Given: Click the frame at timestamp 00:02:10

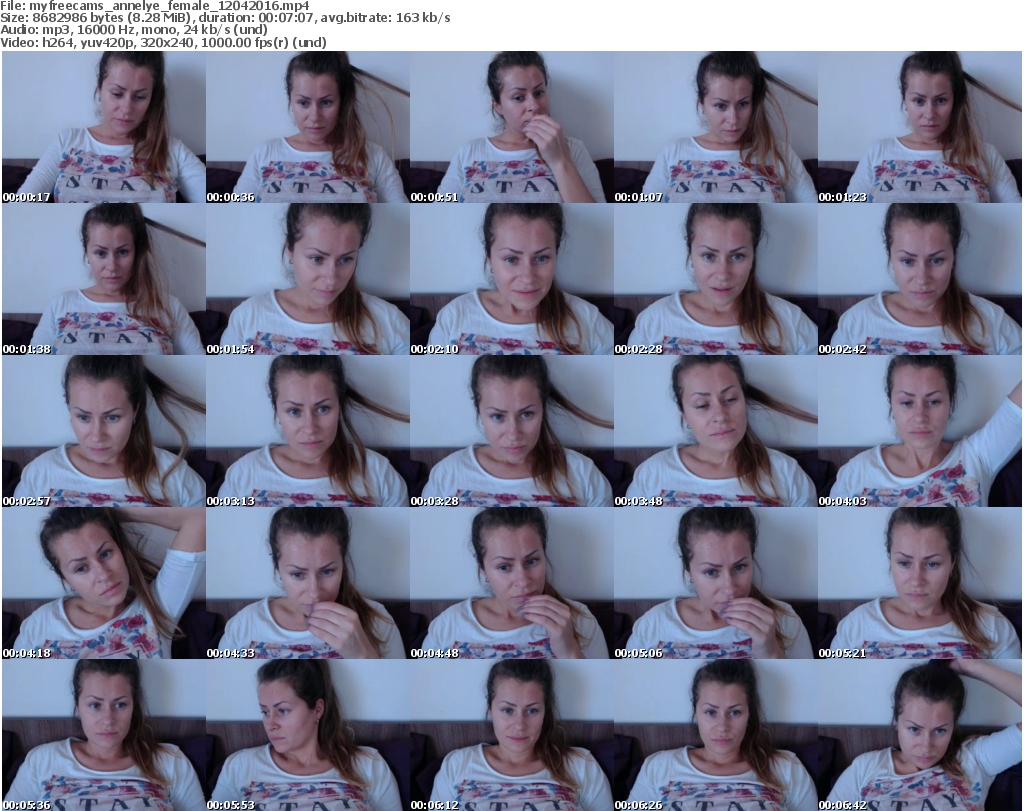Looking at the screenshot, I should click(x=511, y=279).
